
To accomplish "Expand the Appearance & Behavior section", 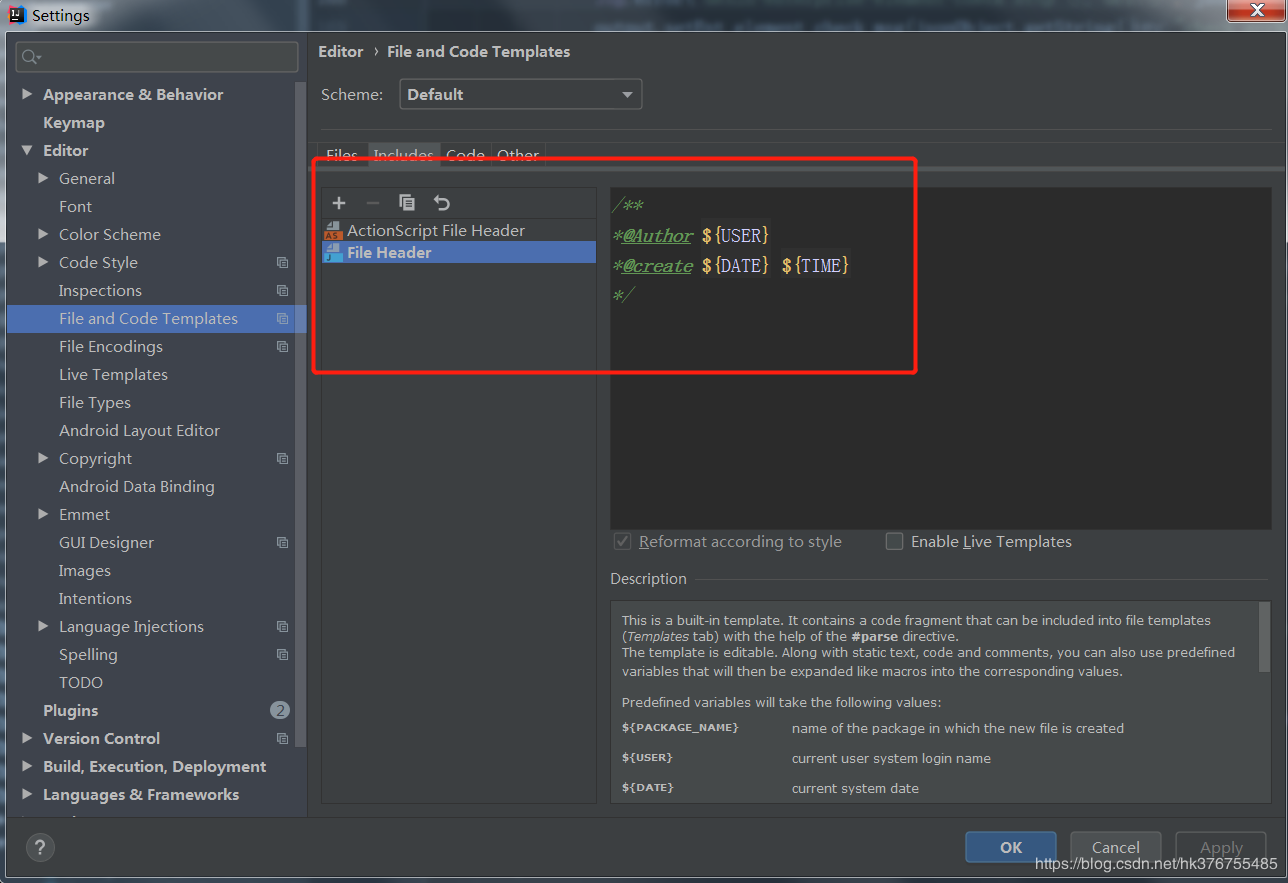I will coord(27,95).
